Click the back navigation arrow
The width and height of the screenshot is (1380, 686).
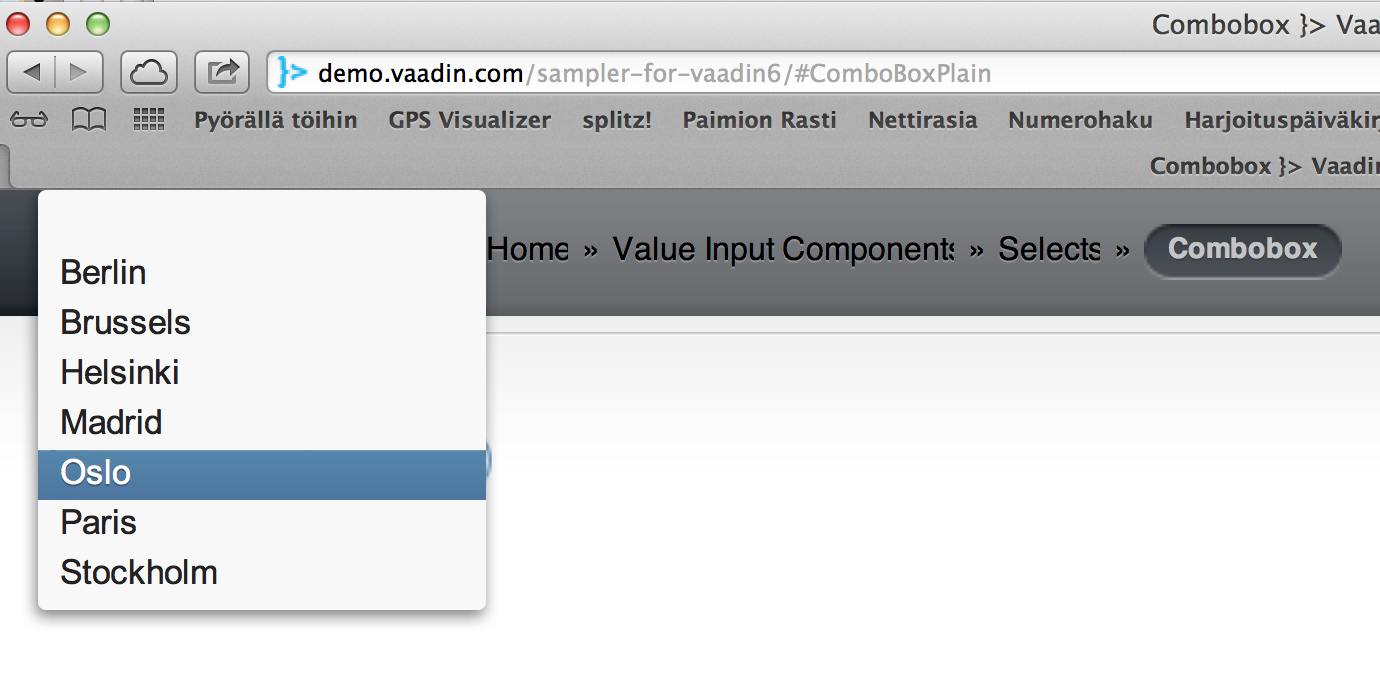[30, 72]
